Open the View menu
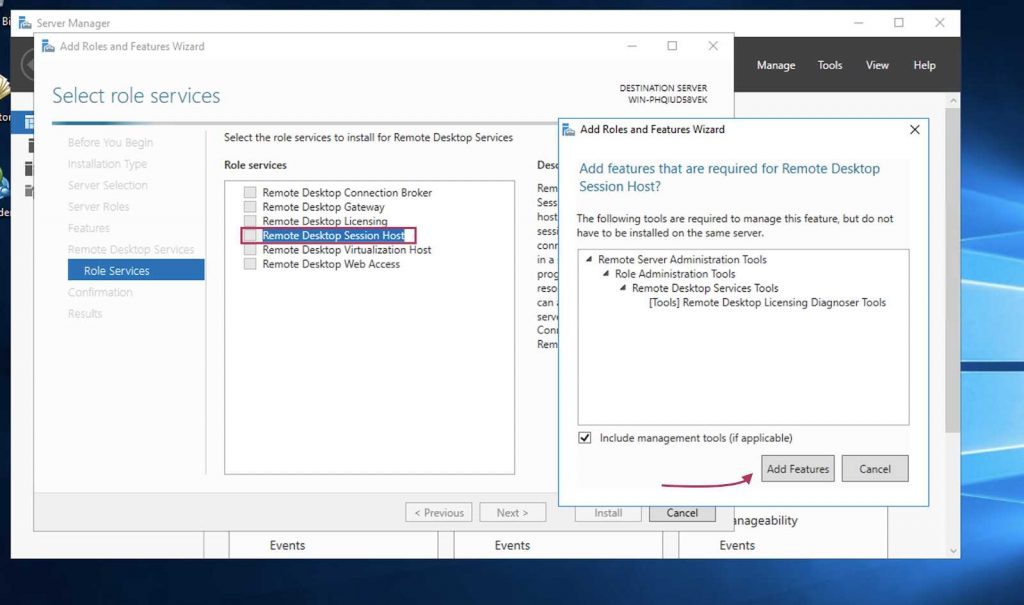Screen dimensions: 1024x605 [877, 66]
